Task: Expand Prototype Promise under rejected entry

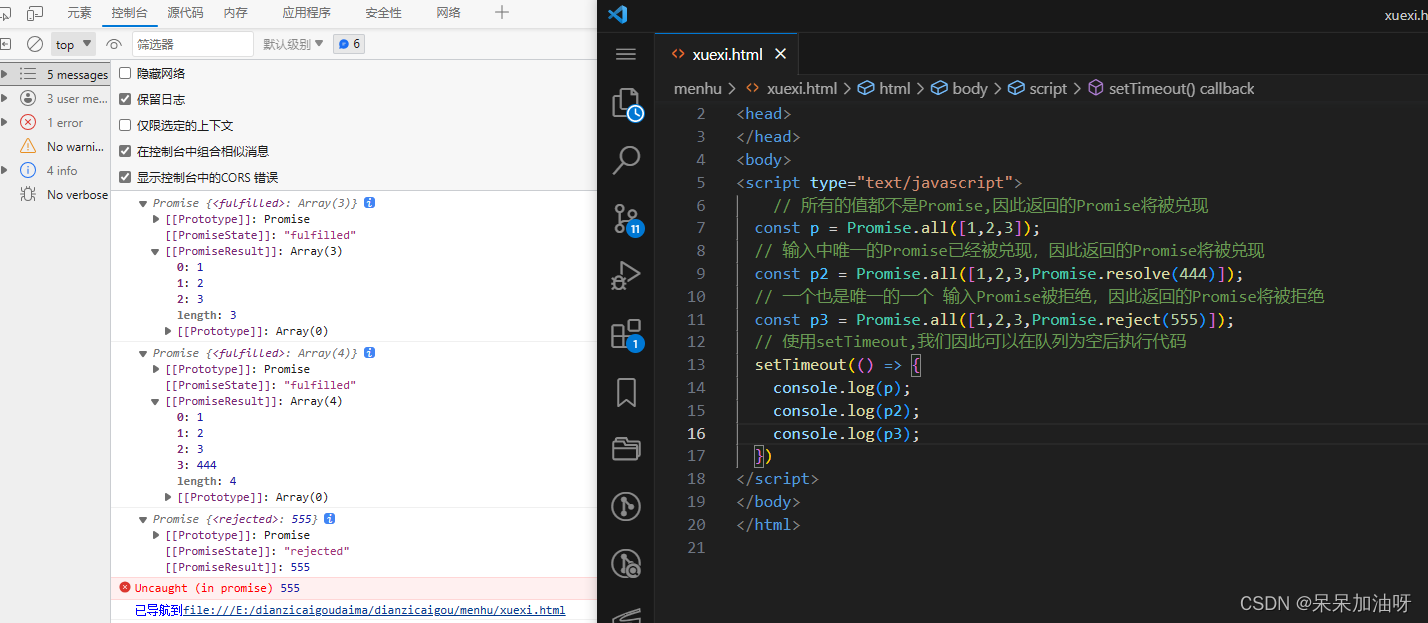Action: coord(156,535)
